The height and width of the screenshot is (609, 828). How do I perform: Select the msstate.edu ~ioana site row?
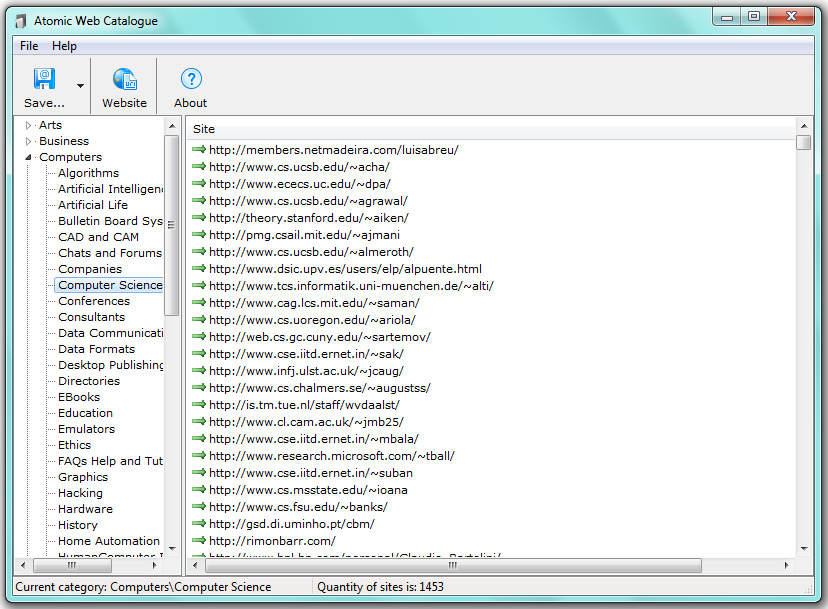click(308, 490)
